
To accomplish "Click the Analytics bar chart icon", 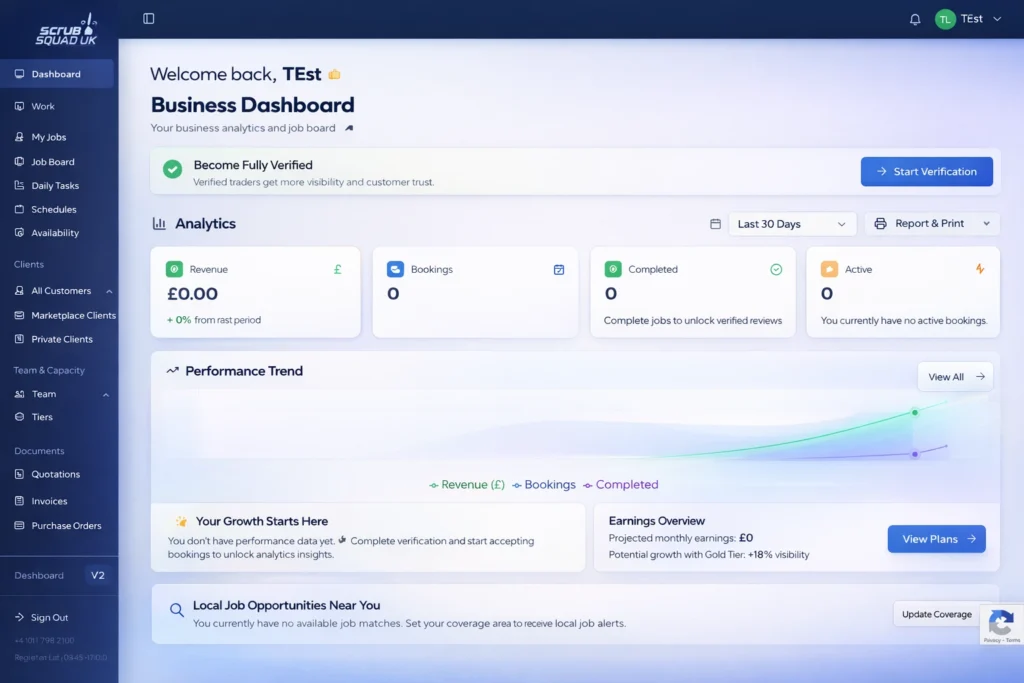I will (159, 223).
